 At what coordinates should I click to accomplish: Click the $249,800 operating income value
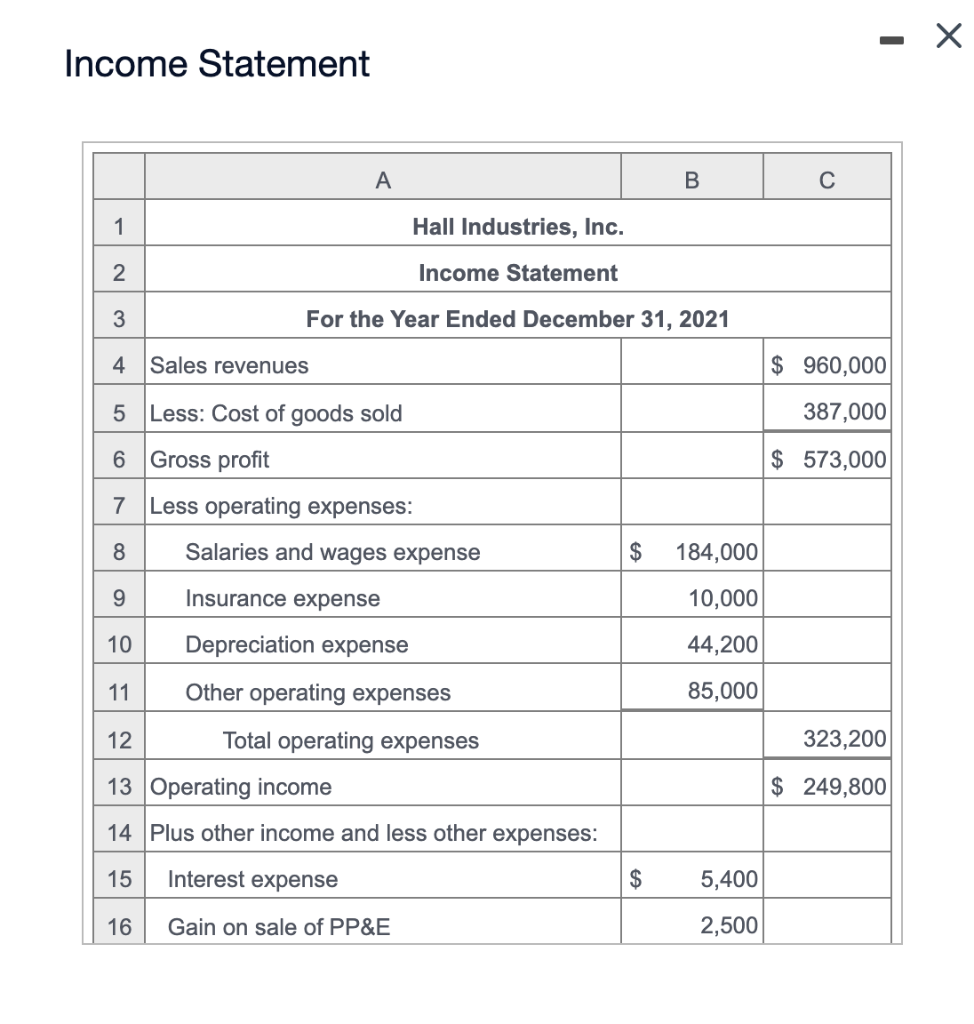[x=827, y=786]
